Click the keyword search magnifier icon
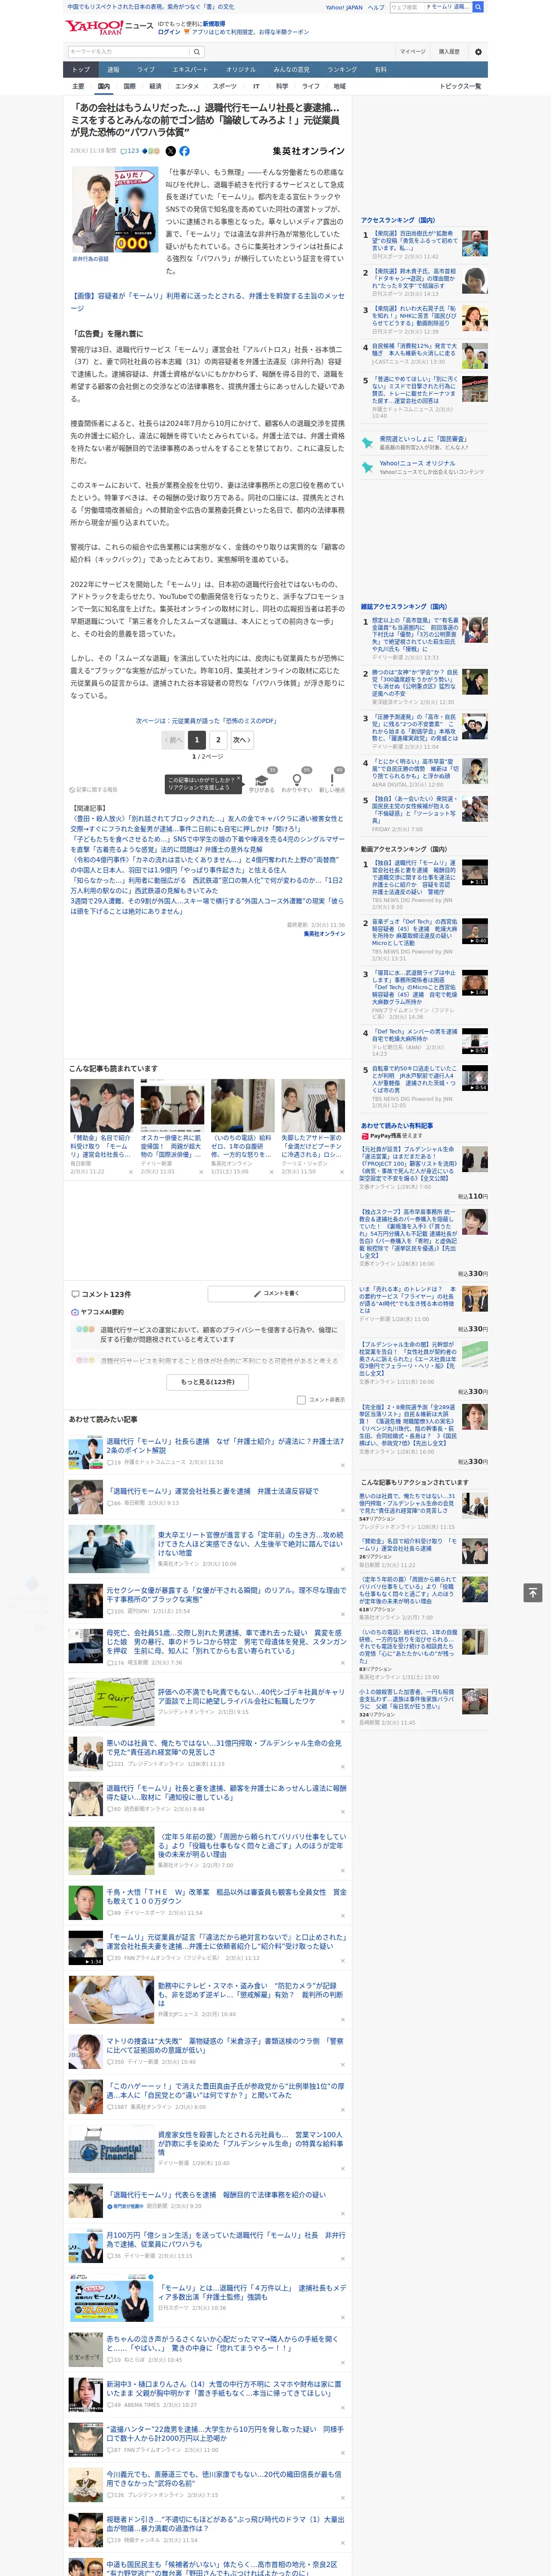Image resolution: width=551 pixels, height=2576 pixels. point(197,51)
